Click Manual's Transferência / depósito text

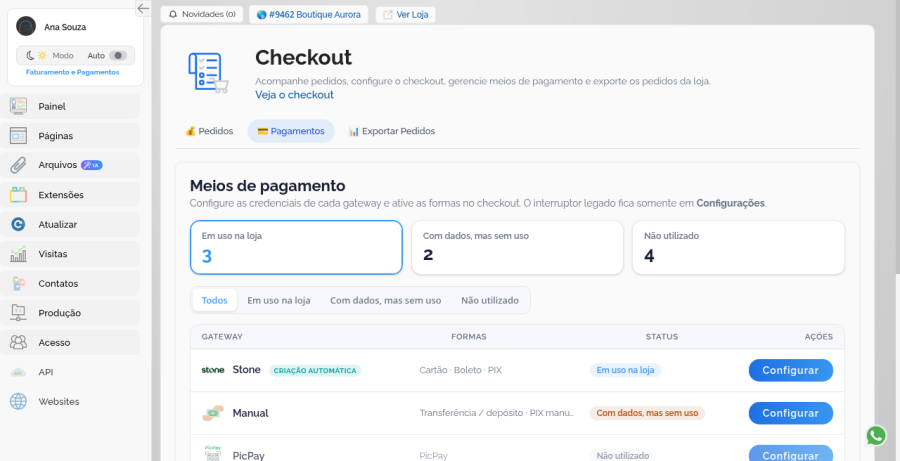pos(497,413)
